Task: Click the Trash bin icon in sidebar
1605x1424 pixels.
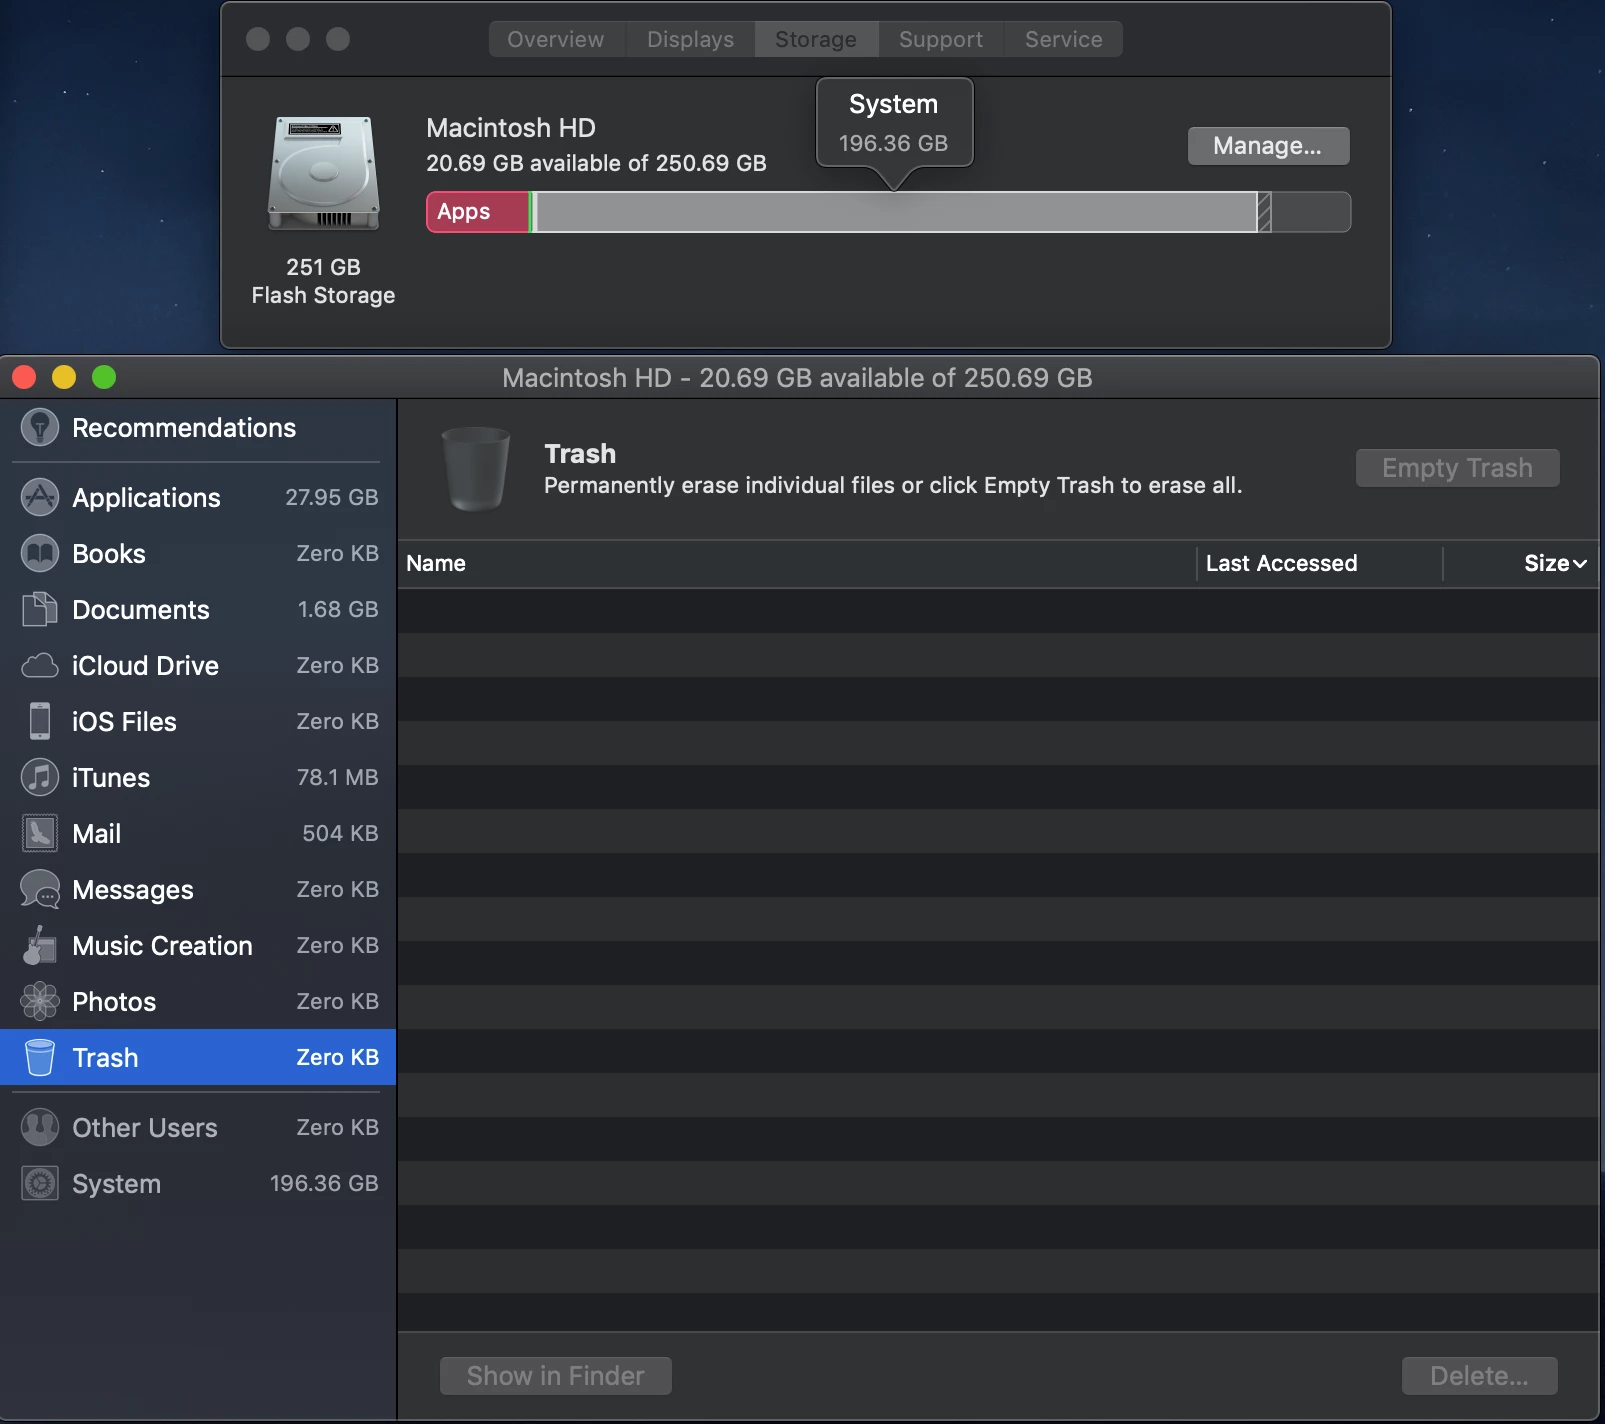Action: (x=40, y=1057)
